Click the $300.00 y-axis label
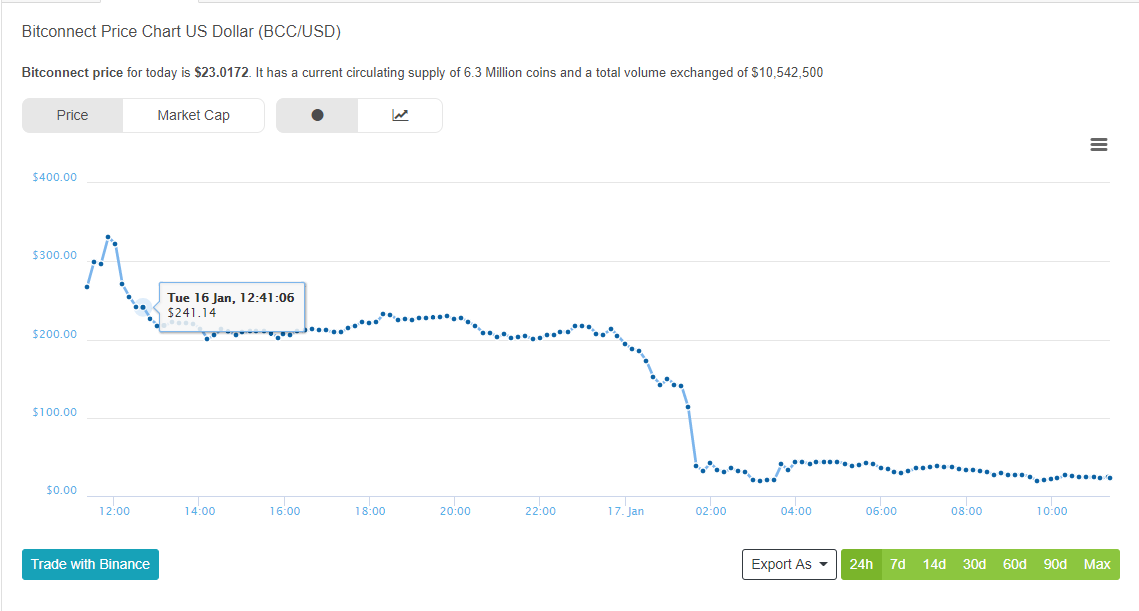Viewport: 1139px width, 611px height. [54, 256]
